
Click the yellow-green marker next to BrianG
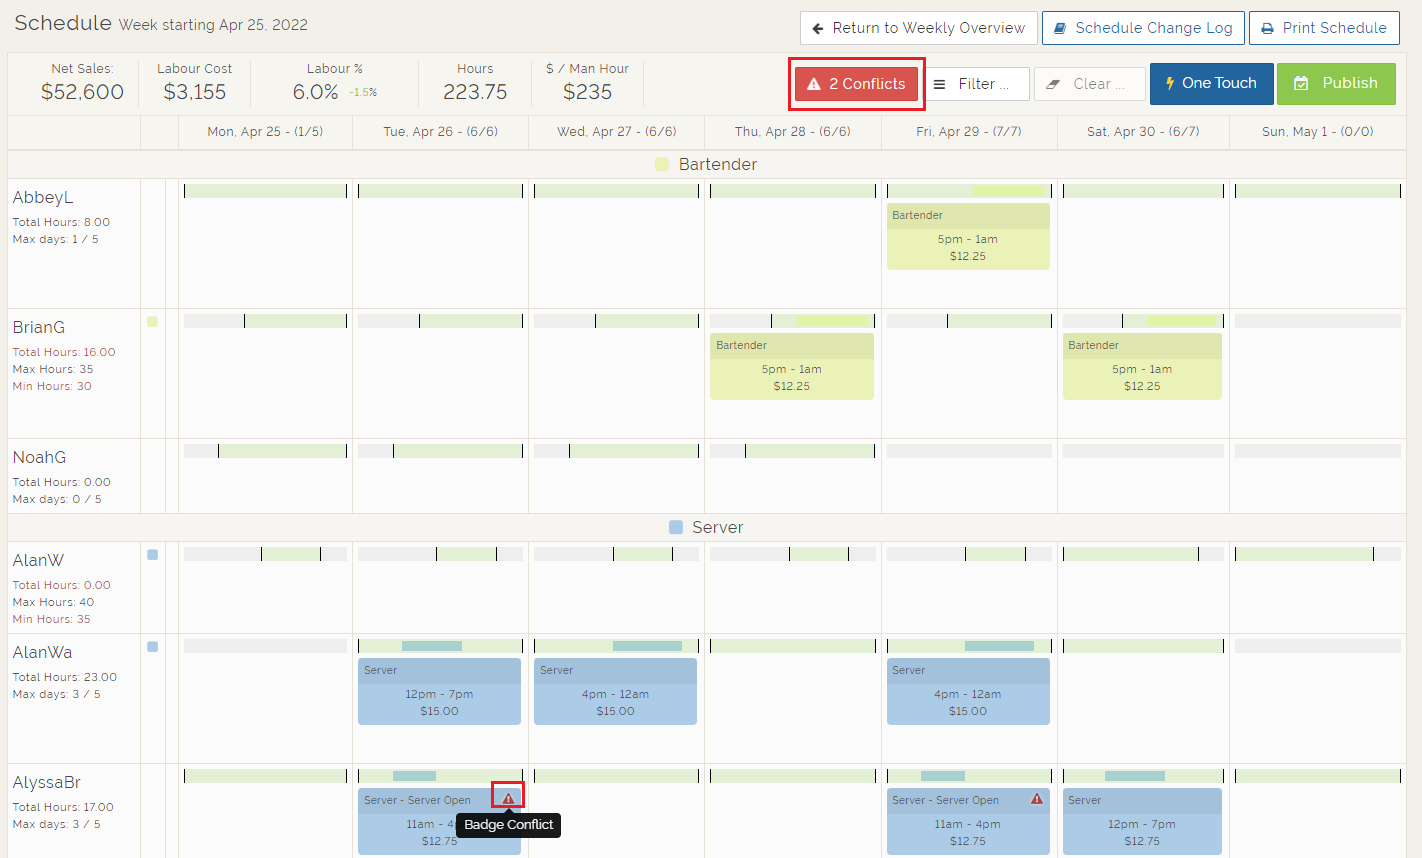point(153,322)
